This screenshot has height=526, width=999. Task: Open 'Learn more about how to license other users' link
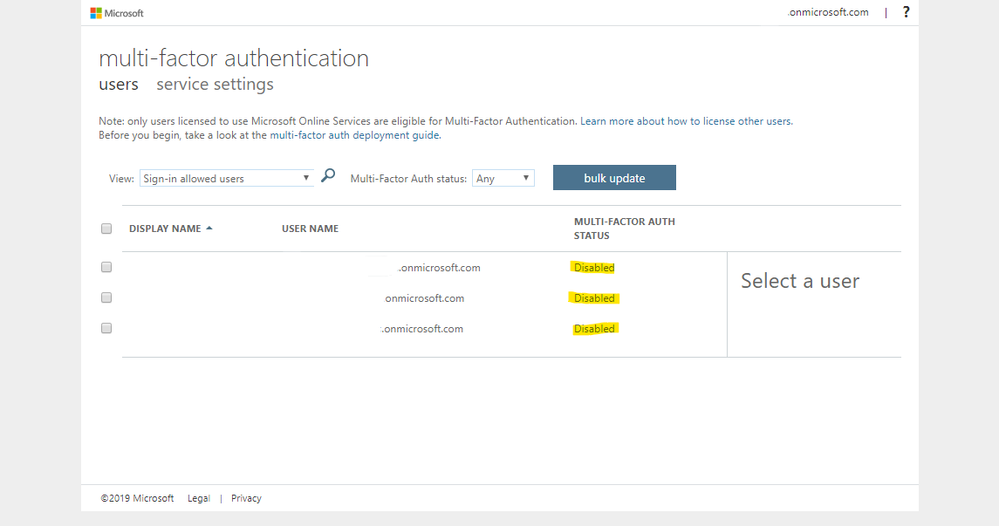click(x=686, y=121)
